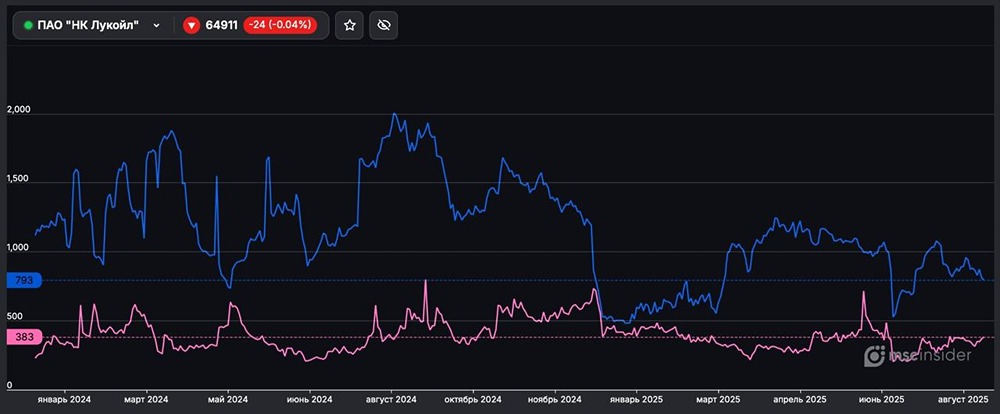Viewport: 1000px width, 414px height.
Task: Click the 64911 value
Action: (222, 26)
